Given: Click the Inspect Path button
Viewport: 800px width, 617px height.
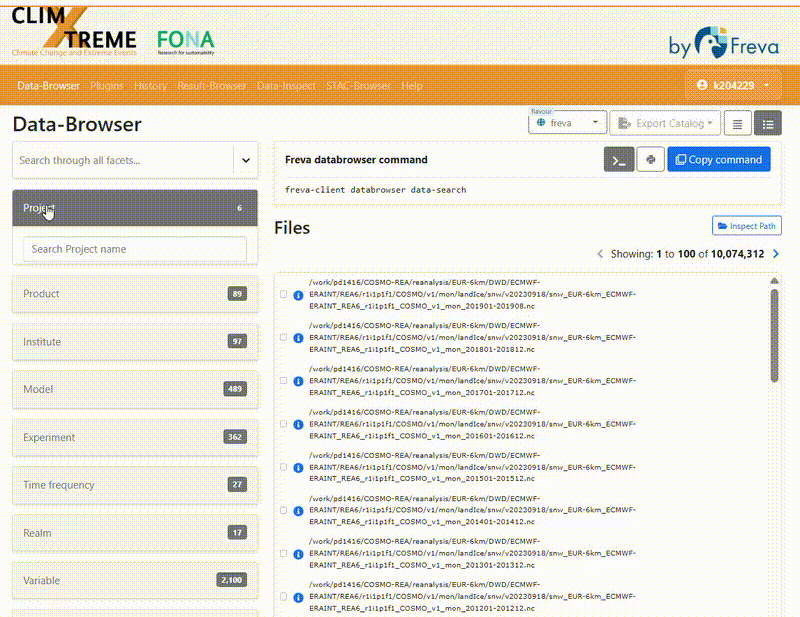Looking at the screenshot, I should coord(746,226).
